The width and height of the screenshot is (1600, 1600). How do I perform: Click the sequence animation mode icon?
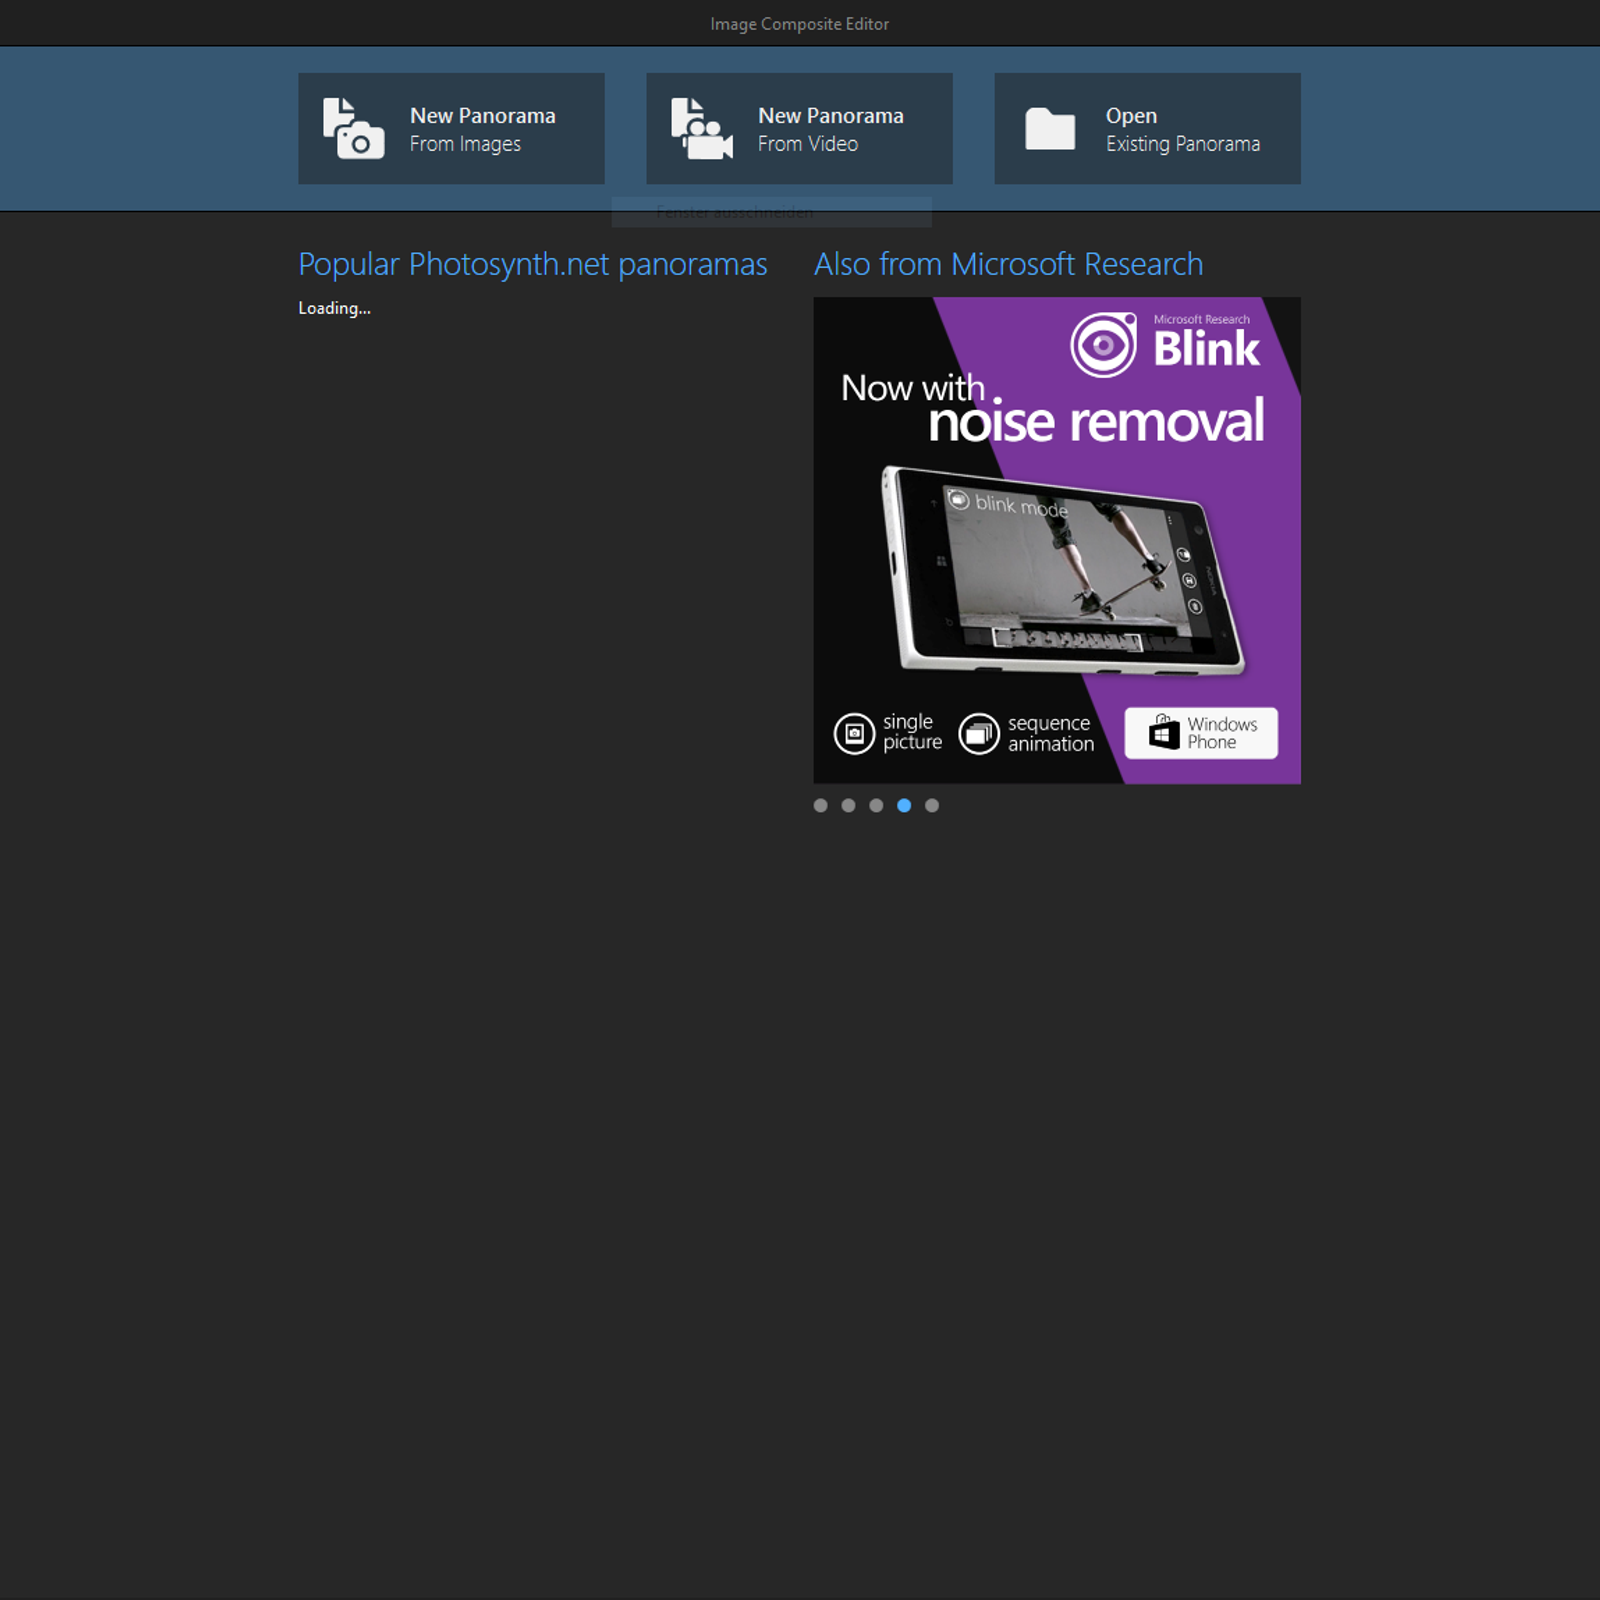[x=979, y=733]
